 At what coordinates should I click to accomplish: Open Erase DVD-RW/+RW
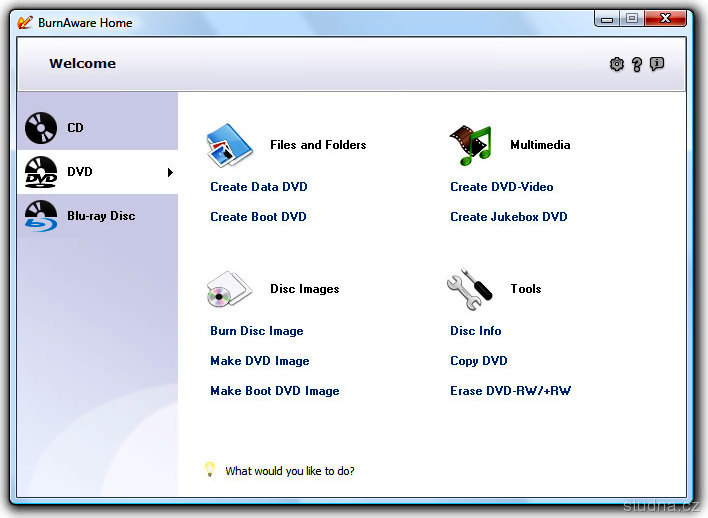coord(510,391)
